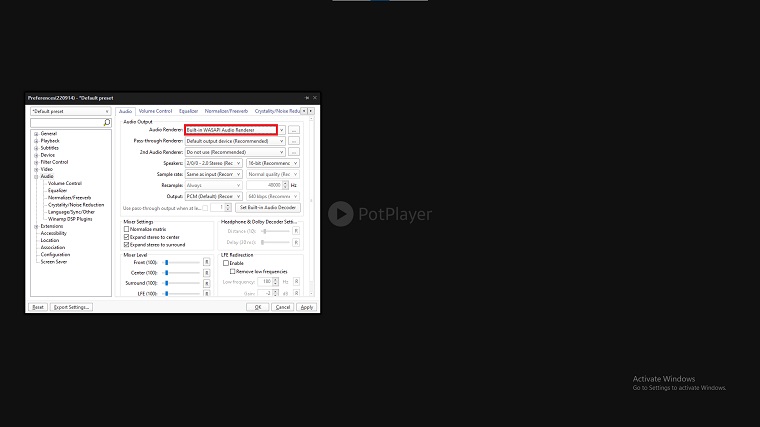
Task: Select Winamp DSP Plugins in tree
Action: point(70,219)
